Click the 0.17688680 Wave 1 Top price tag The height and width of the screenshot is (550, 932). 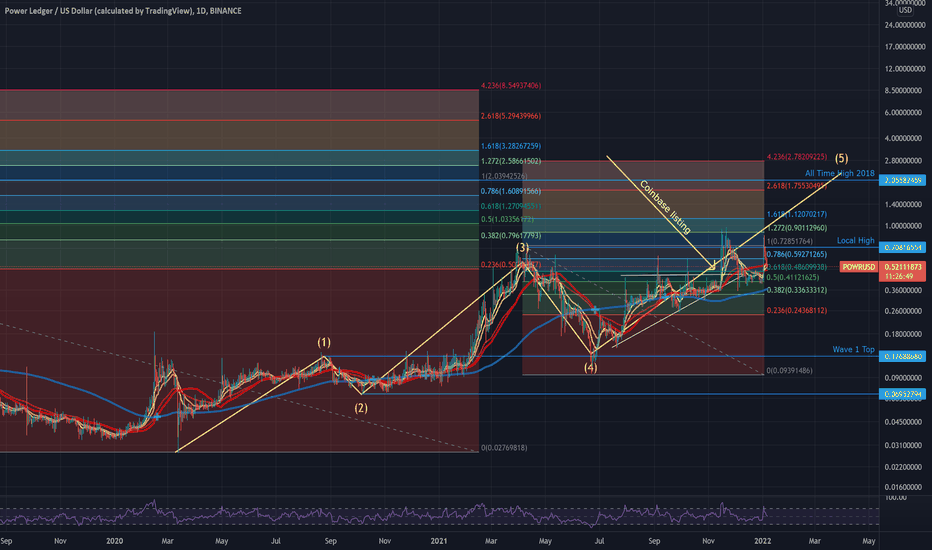click(902, 356)
